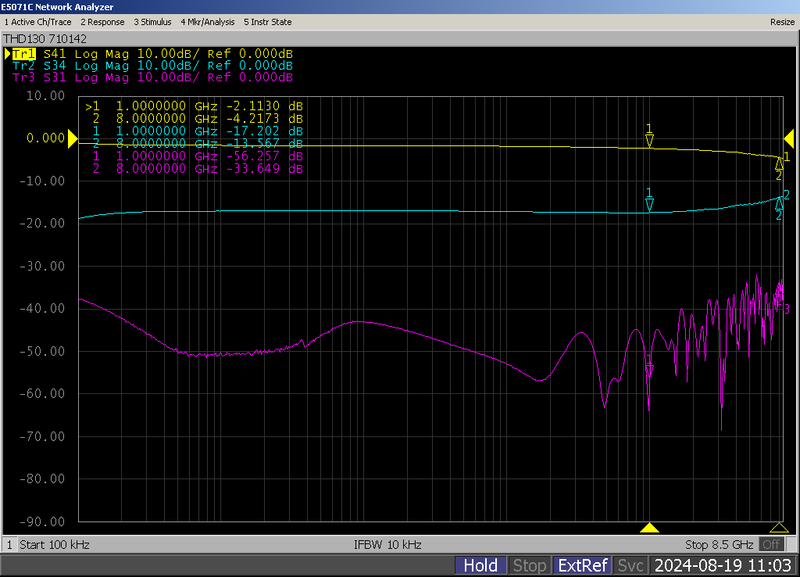
Task: Click the filled yellow marker triangle on frequency axis
Action: (649, 528)
